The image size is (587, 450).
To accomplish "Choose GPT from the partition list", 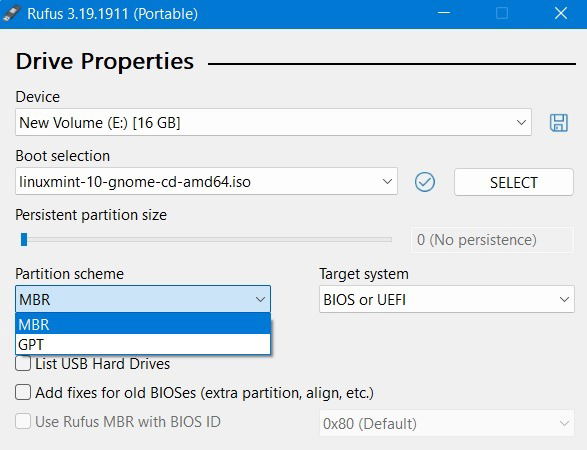I will click(x=143, y=344).
